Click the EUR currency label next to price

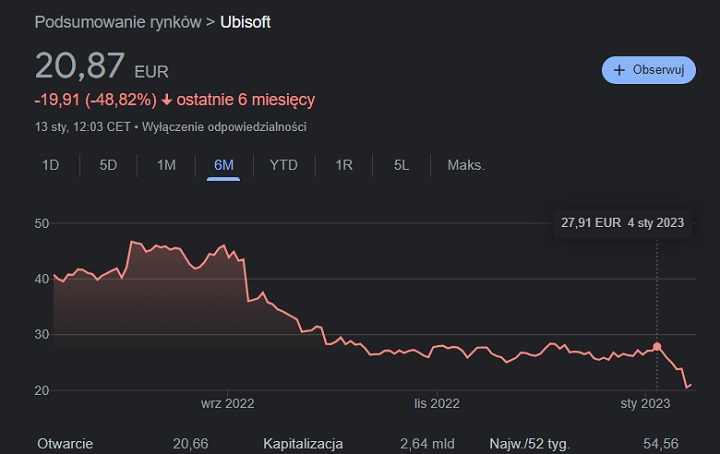tap(152, 72)
